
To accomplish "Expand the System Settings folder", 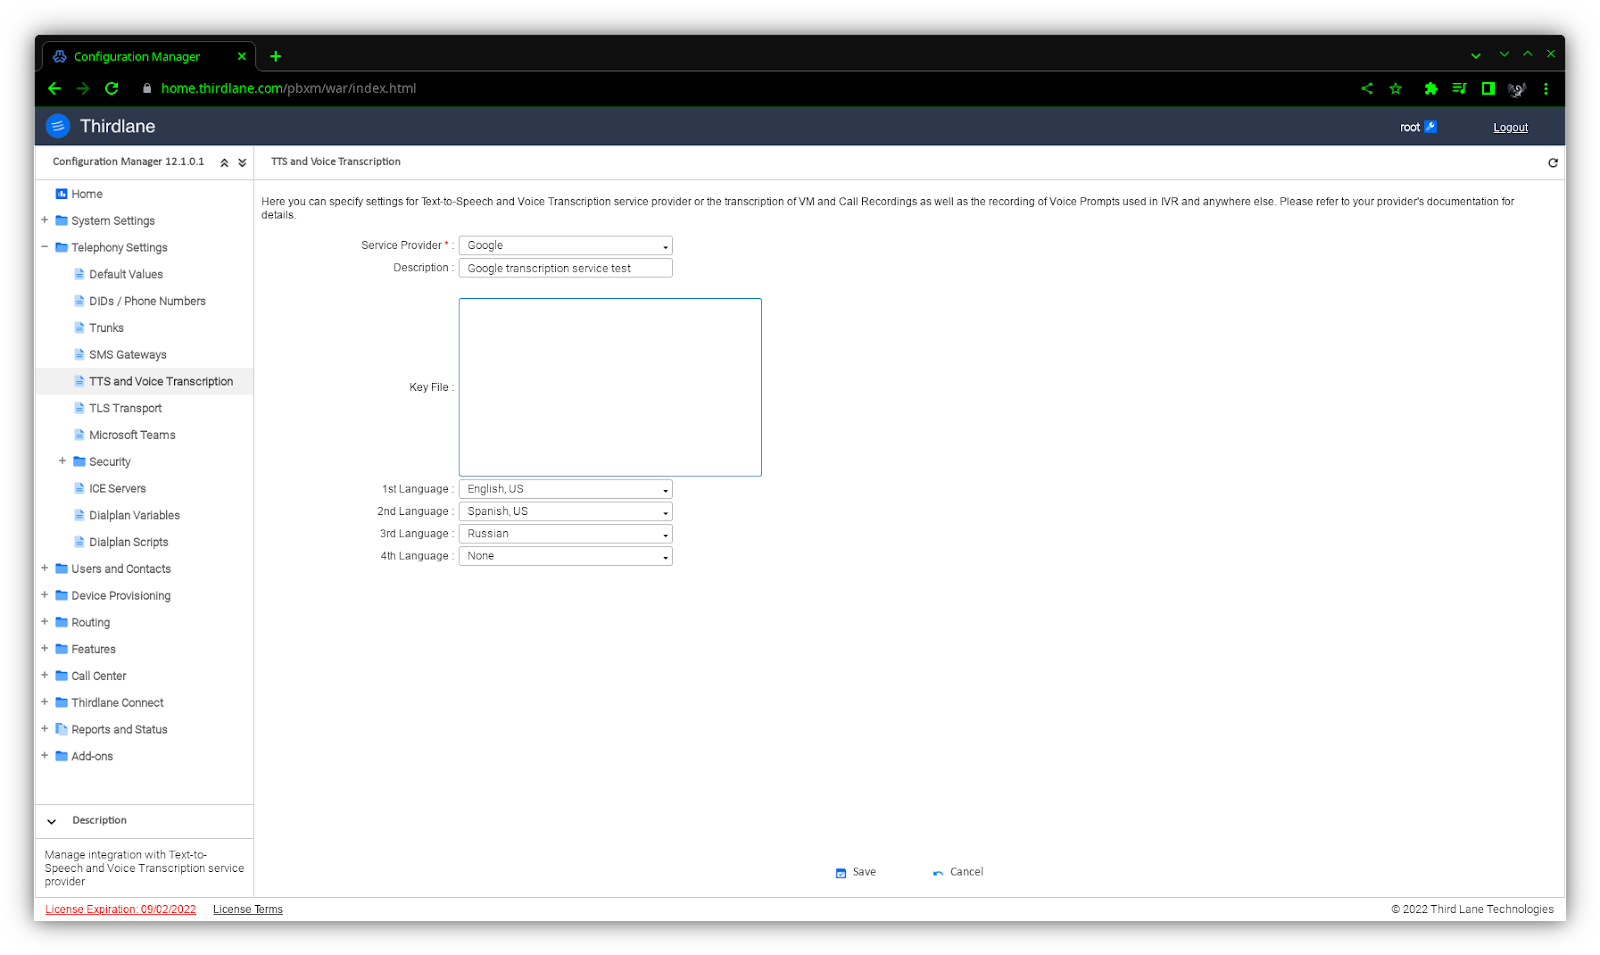I will tap(44, 220).
